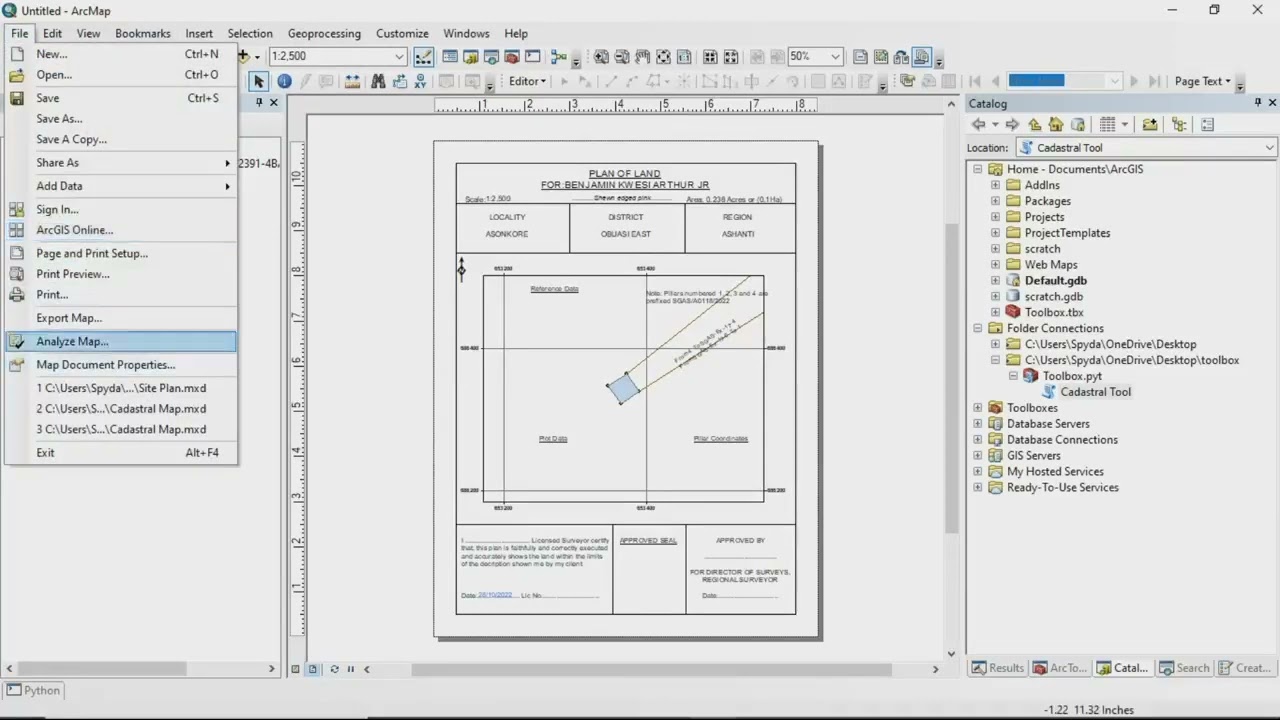Open the Geoprocessing menu
The width and height of the screenshot is (1280, 720).
point(324,33)
